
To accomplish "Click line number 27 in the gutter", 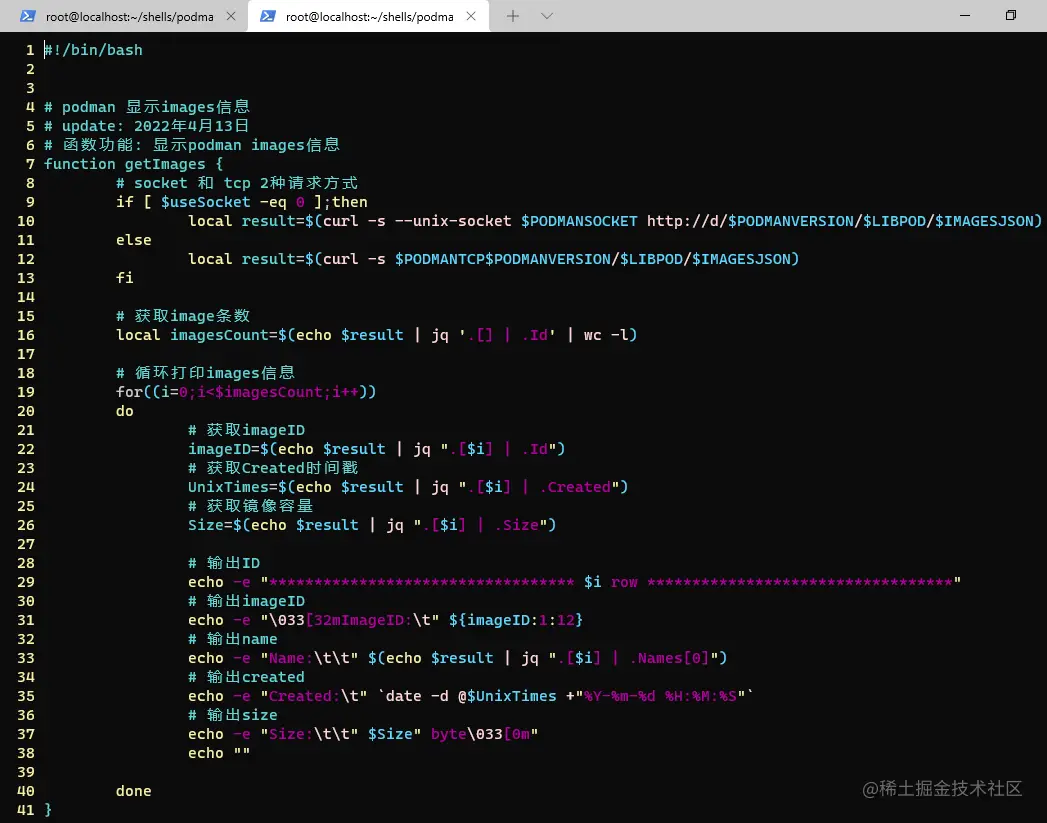I will point(26,544).
